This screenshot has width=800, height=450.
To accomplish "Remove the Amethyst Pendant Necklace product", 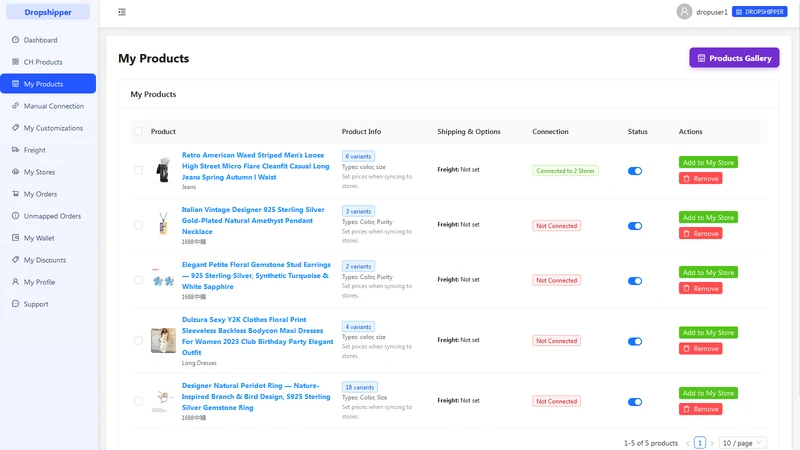I will (701, 234).
